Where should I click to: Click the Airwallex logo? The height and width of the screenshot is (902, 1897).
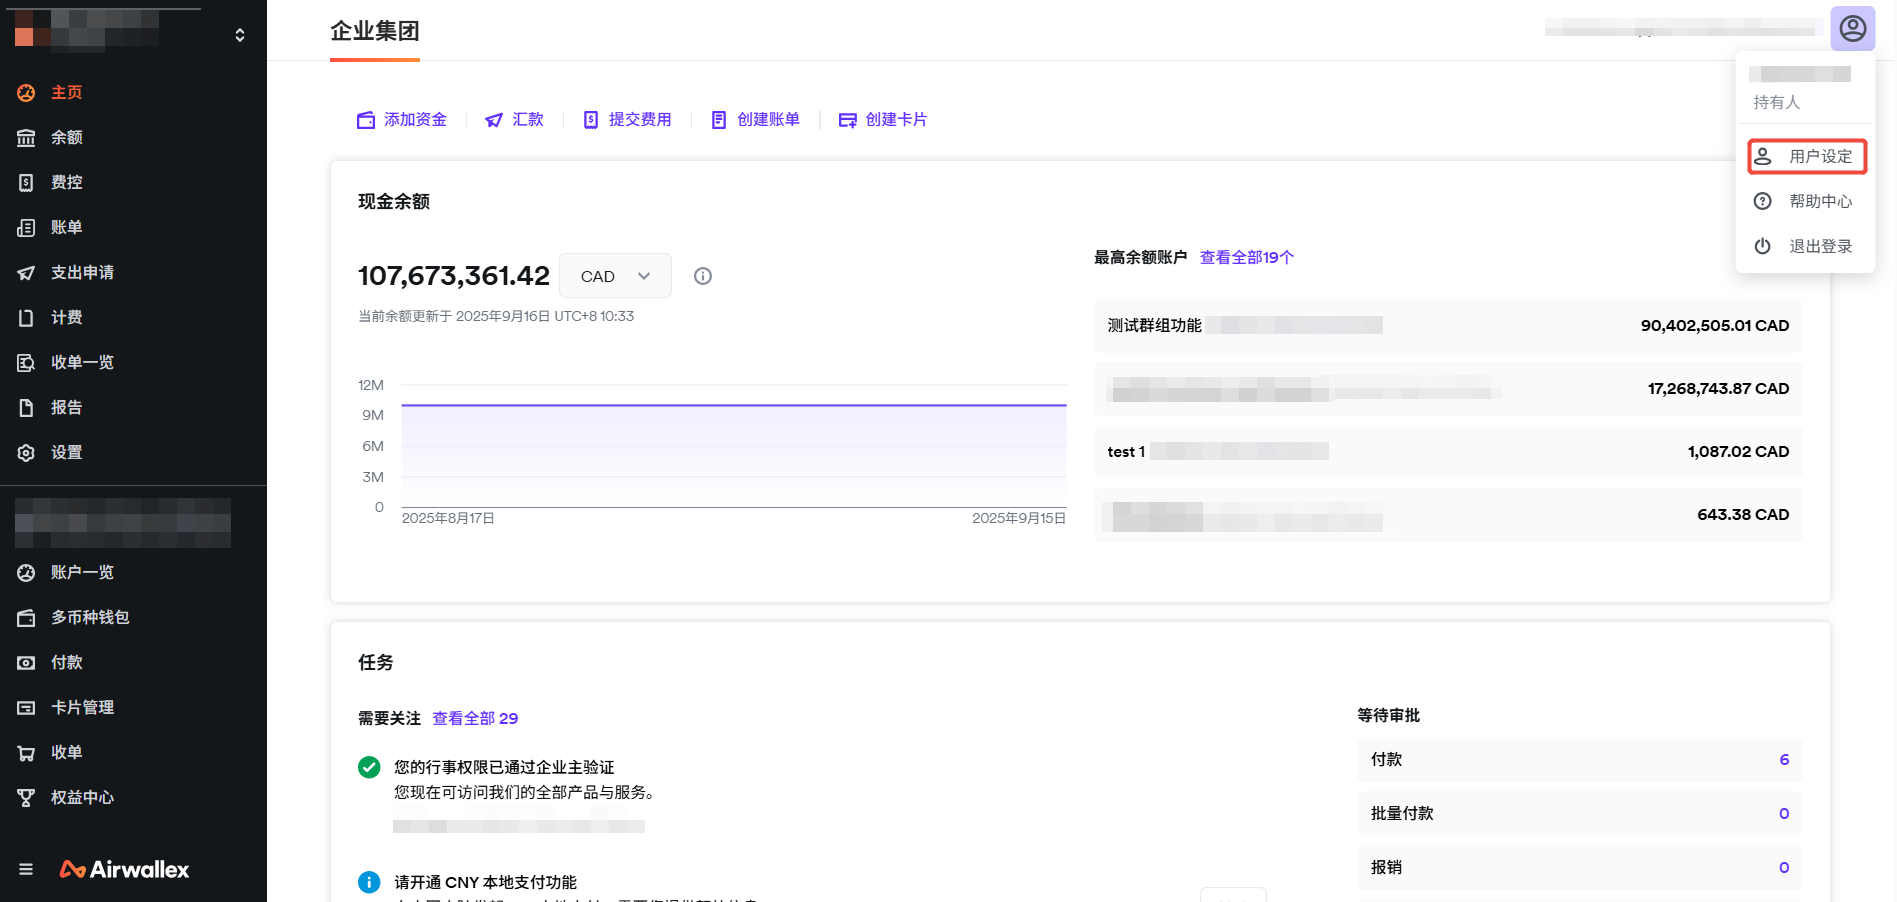click(125, 869)
